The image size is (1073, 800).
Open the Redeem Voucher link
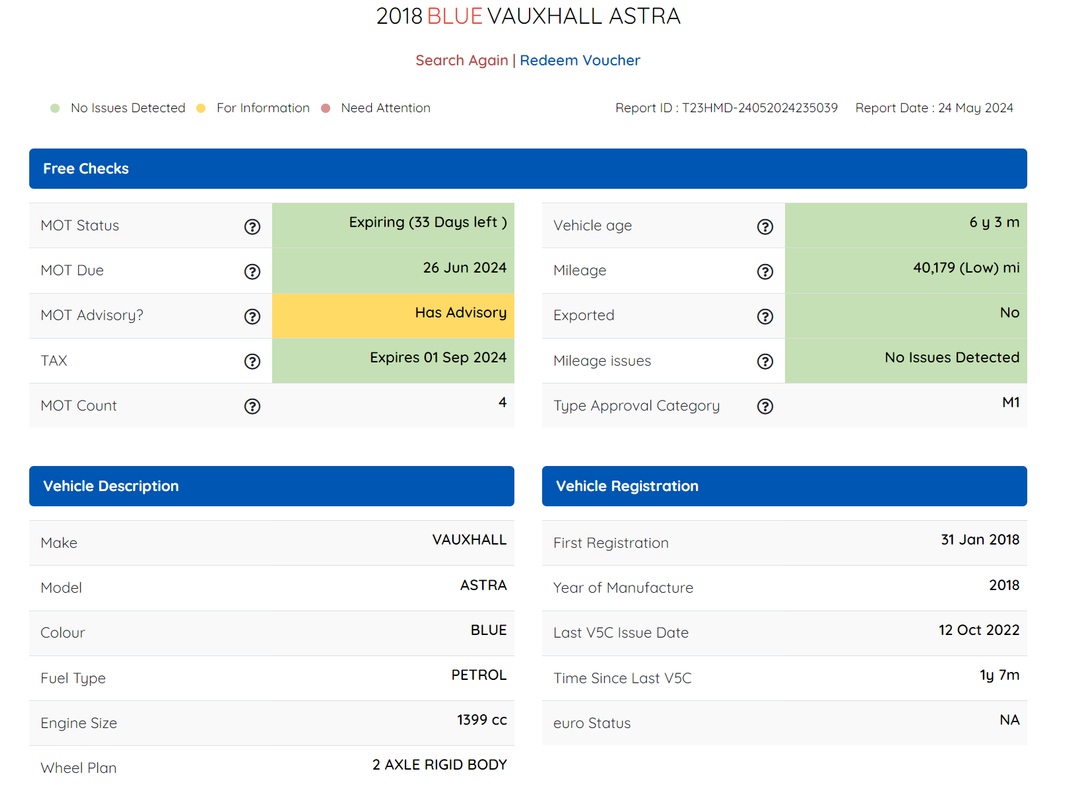(x=580, y=60)
